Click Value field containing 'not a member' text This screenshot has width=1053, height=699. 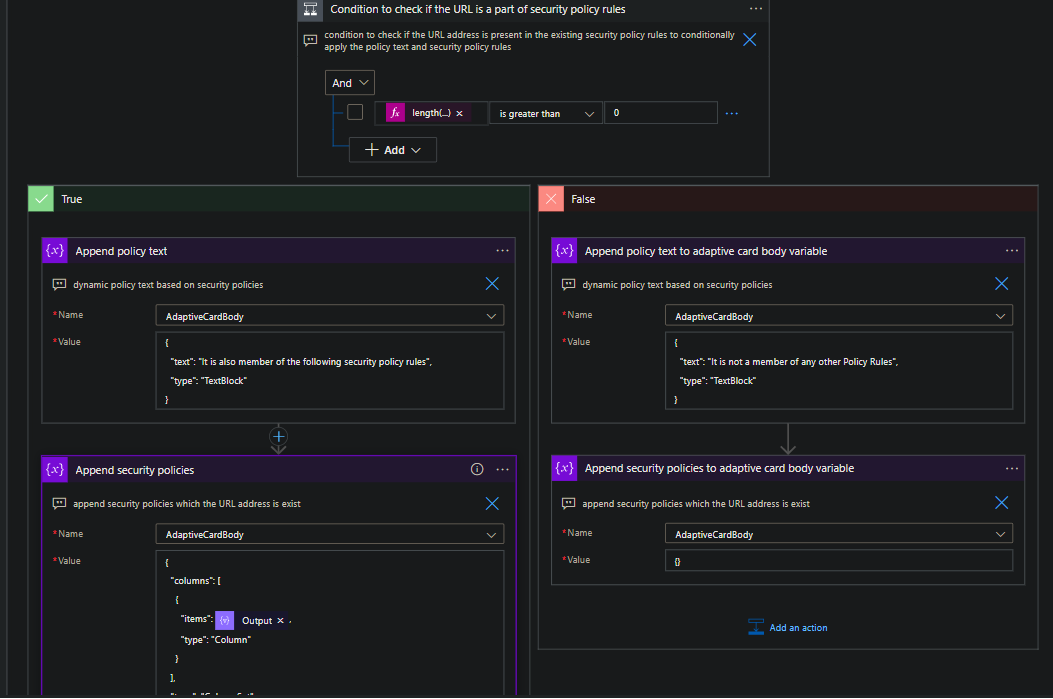coord(839,371)
